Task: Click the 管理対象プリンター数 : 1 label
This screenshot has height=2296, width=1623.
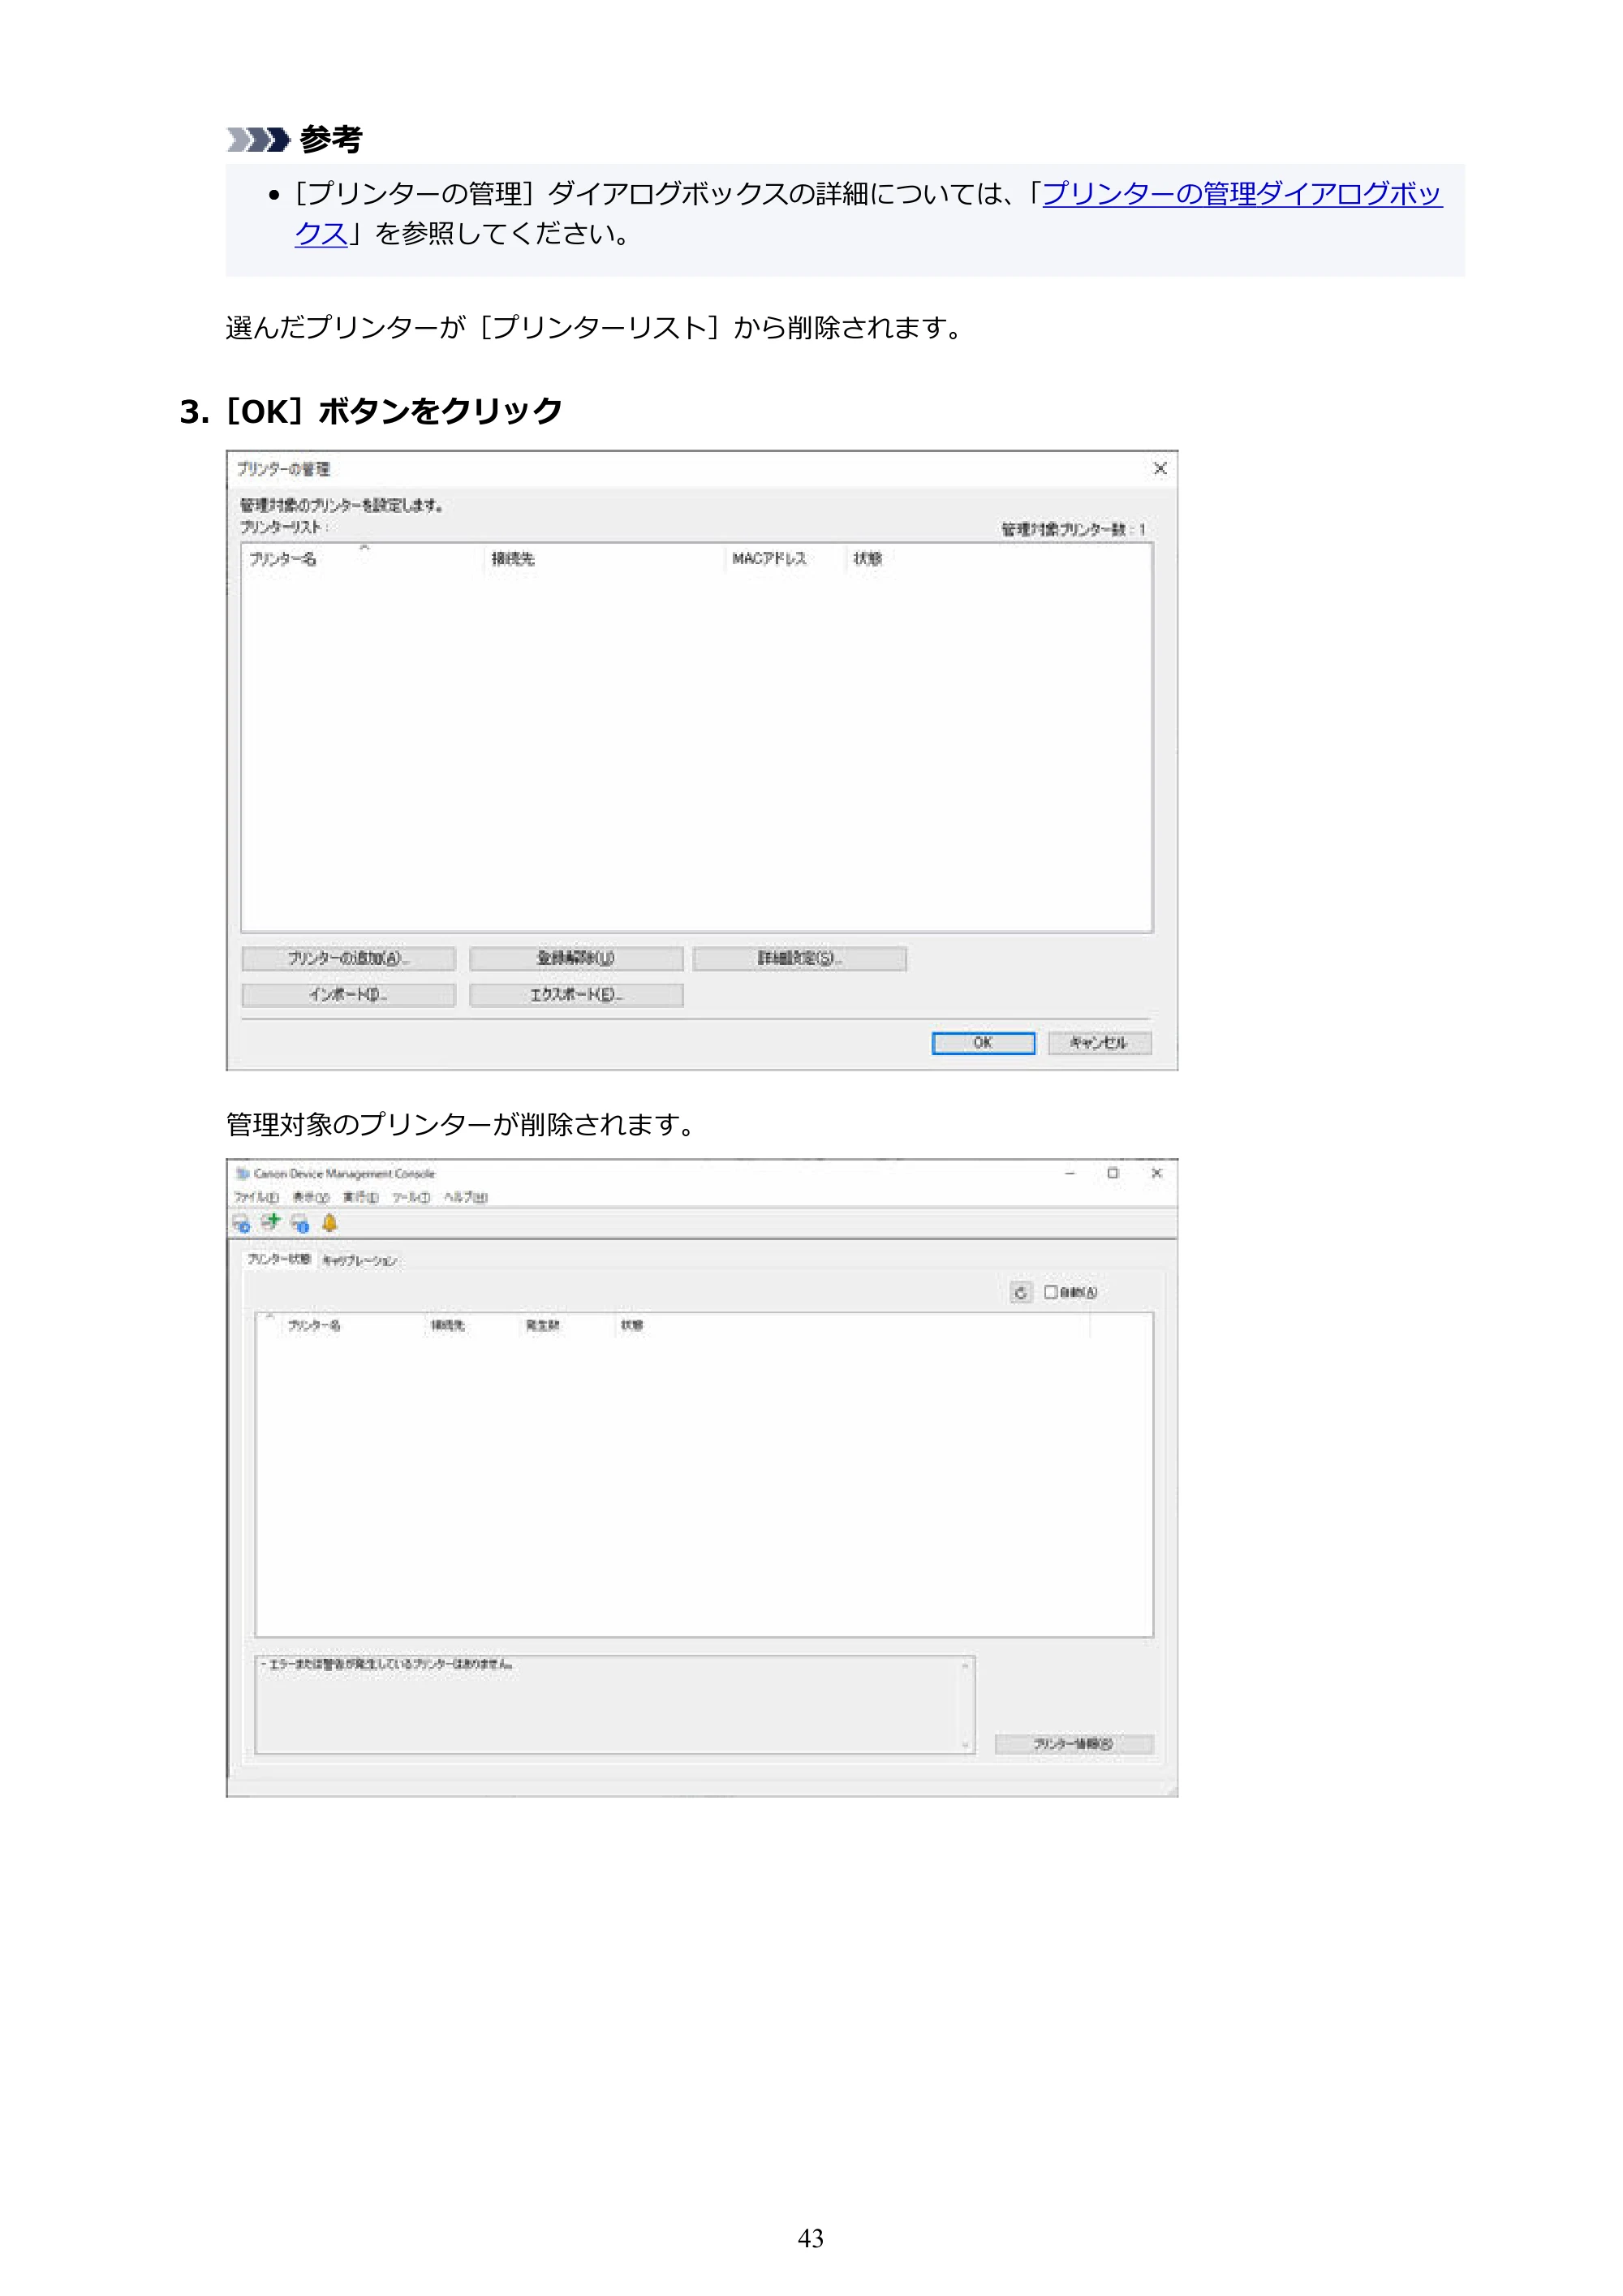Action: click(x=1073, y=529)
